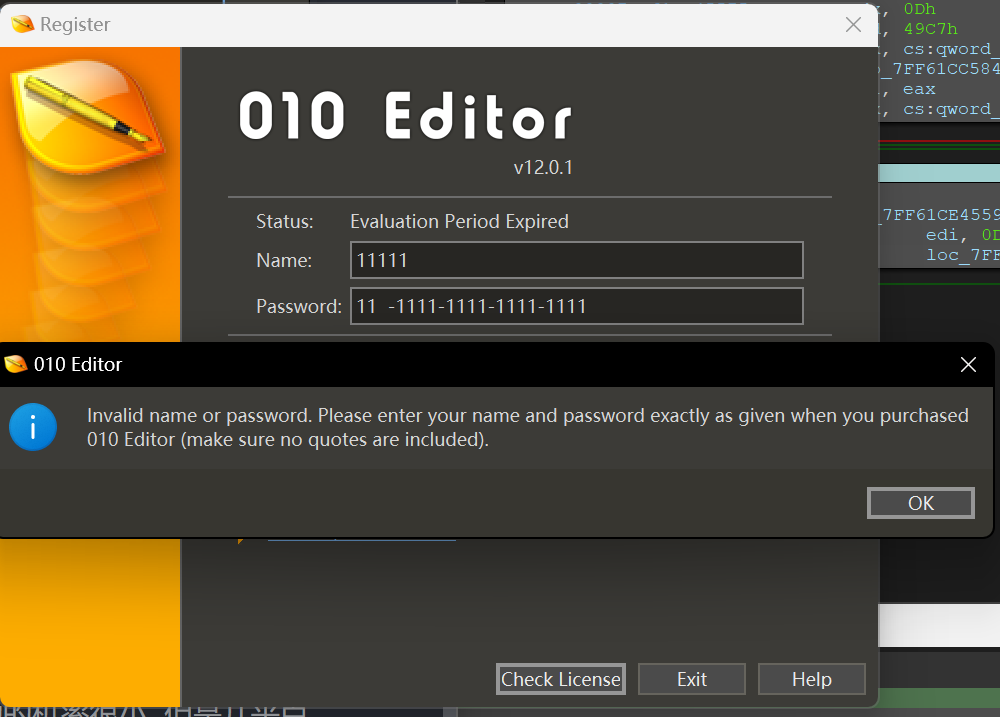
Task: Click the 'Invalid name or password' message text
Action: click(527, 427)
